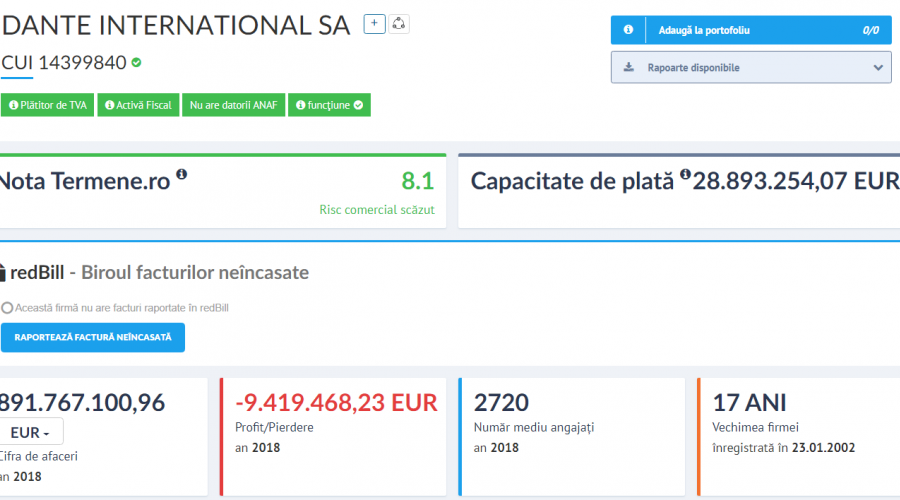Click the funcțiune status badge
Screen dimensions: 900x500
coord(329,105)
